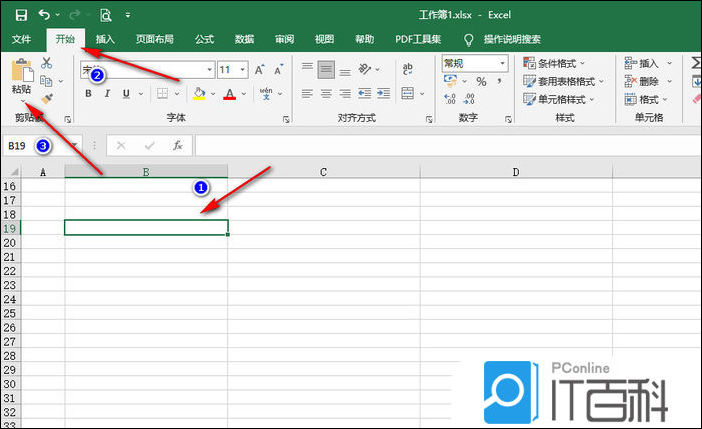The width and height of the screenshot is (702, 429).
Task: Click the Save icon in quick access toolbar
Action: tap(21, 15)
